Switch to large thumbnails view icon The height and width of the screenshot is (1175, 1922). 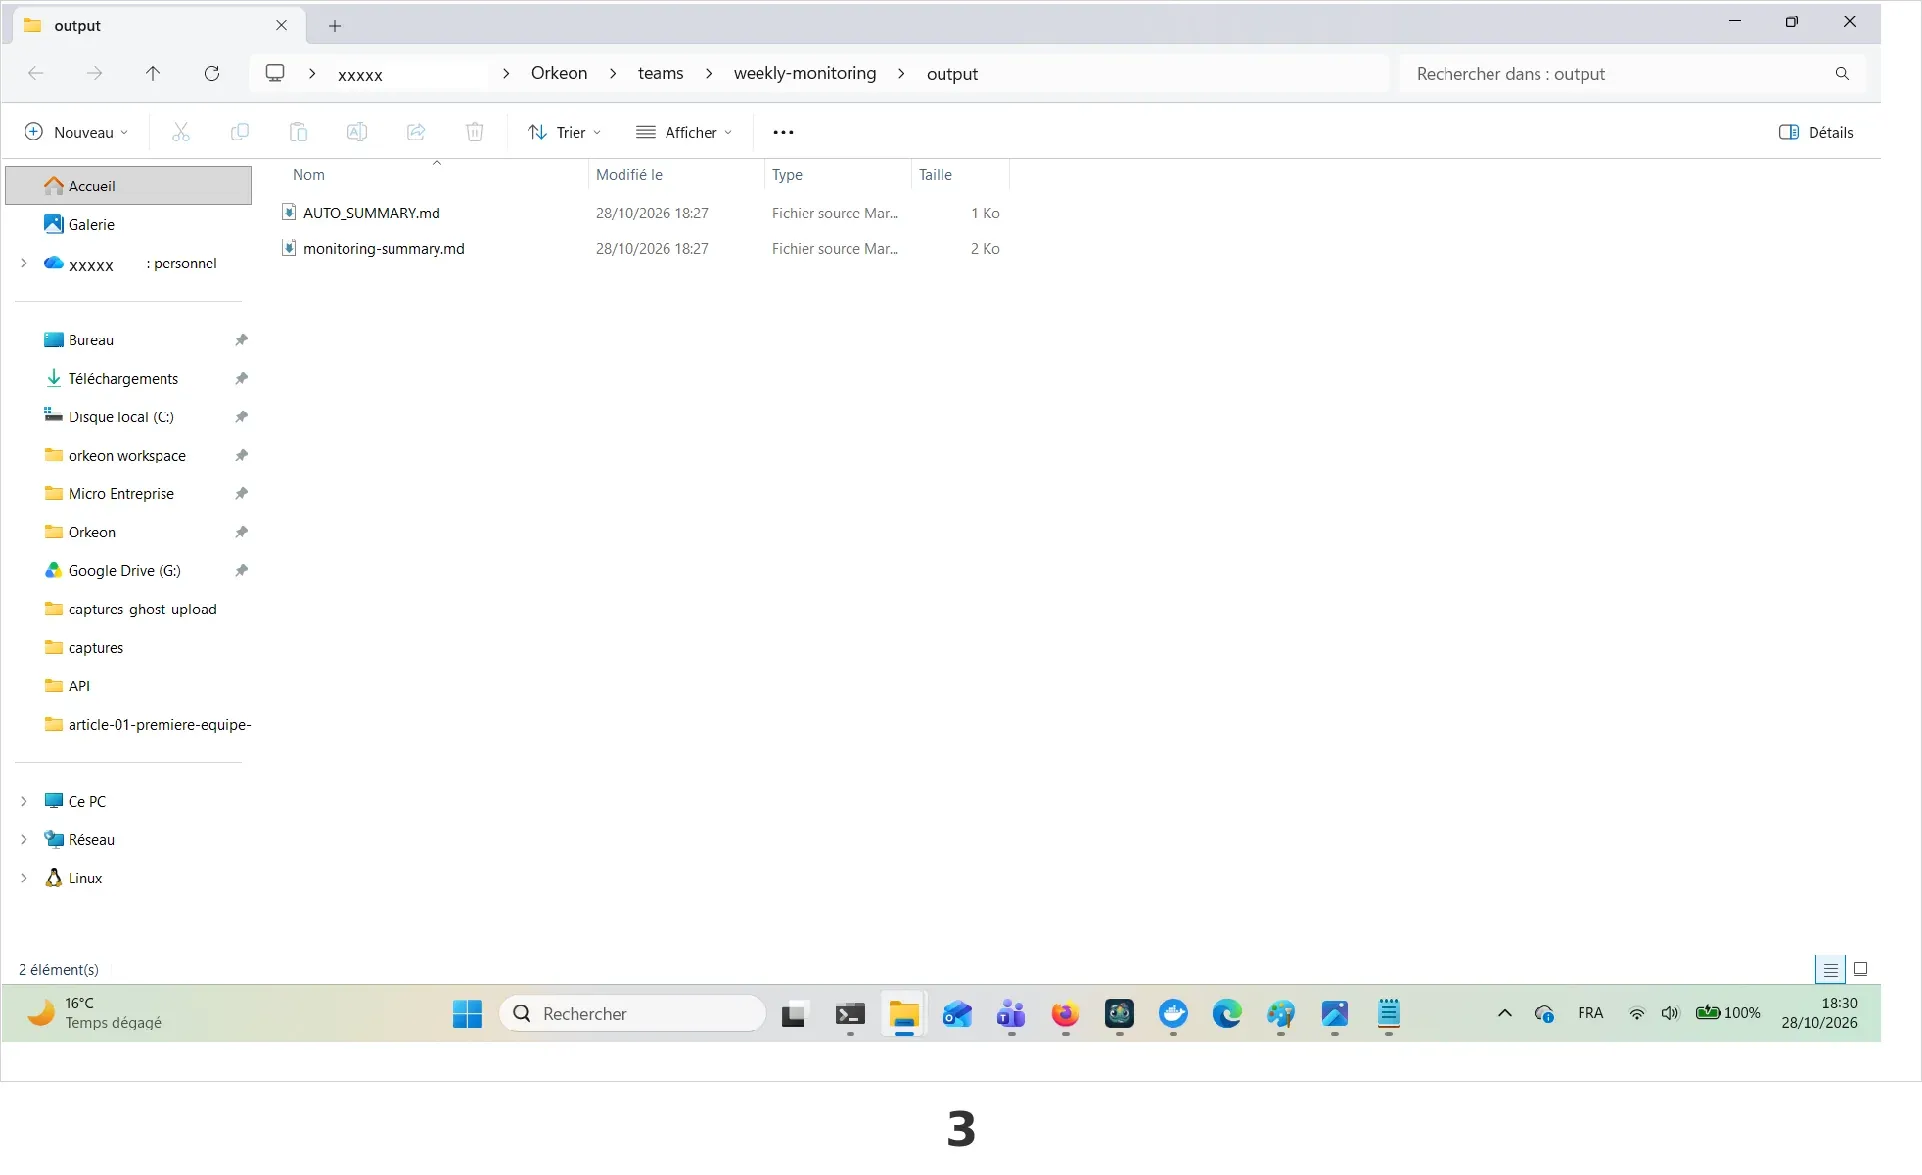point(1861,969)
